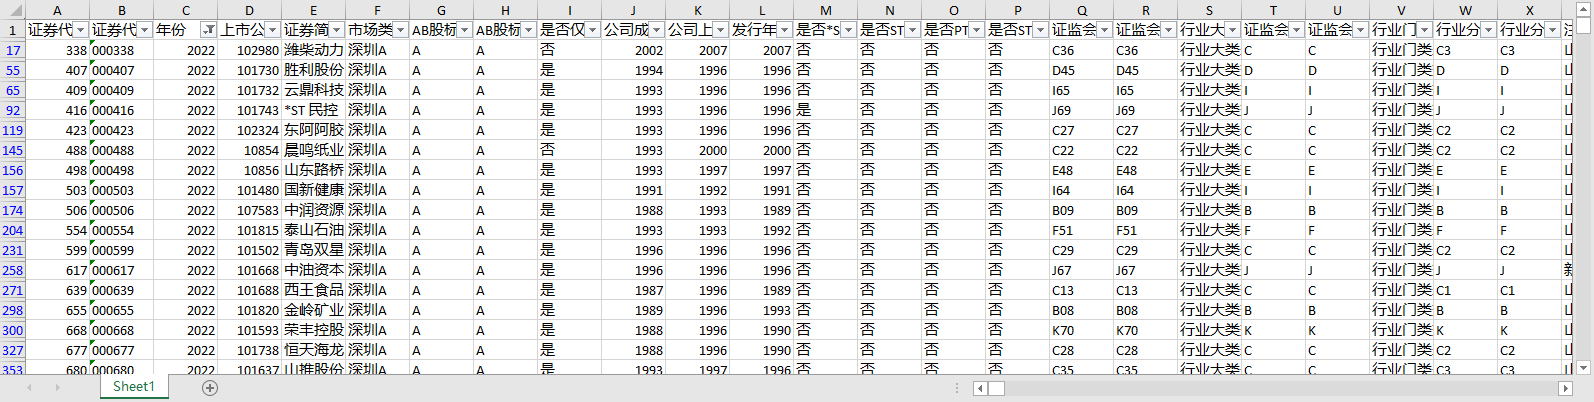Select cell with code 000423

point(122,130)
